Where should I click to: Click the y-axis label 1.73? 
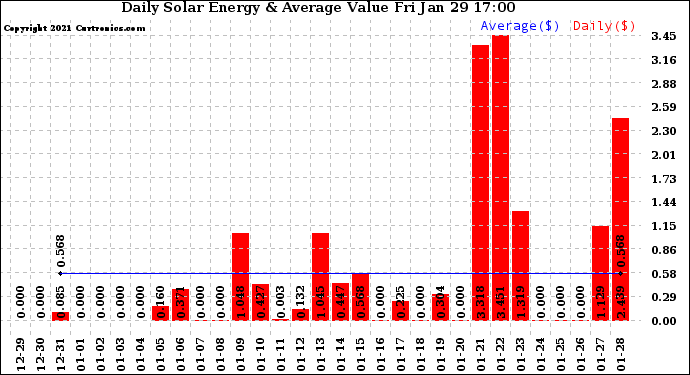(664, 179)
